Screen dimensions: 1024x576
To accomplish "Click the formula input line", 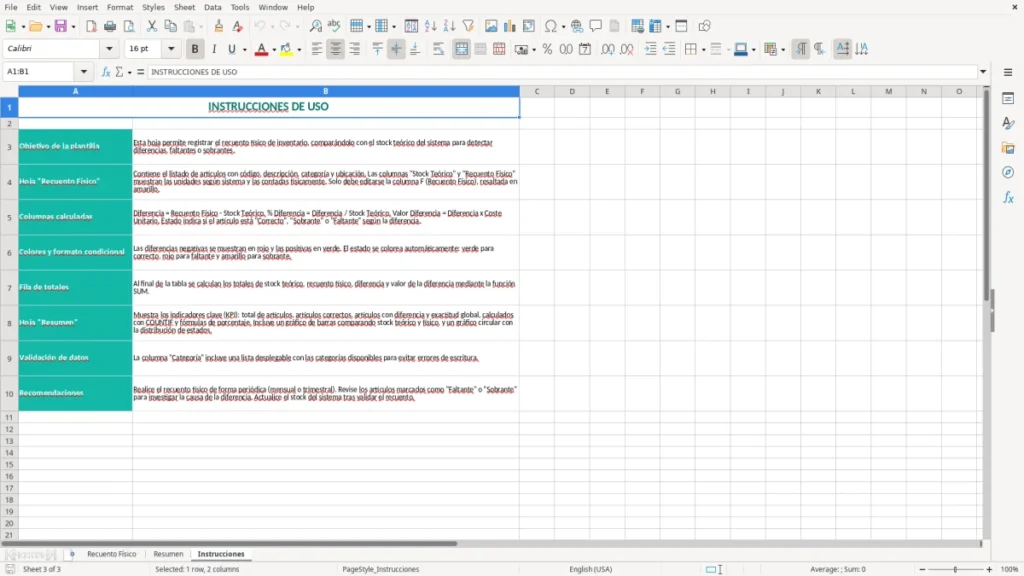I will (x=562, y=72).
